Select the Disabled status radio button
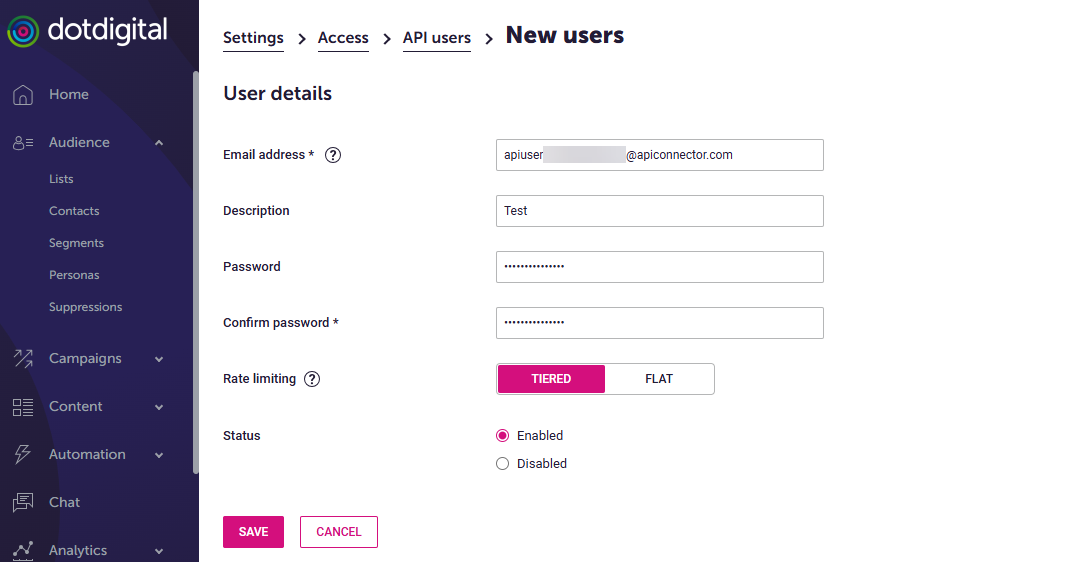The image size is (1067, 562). 503,464
